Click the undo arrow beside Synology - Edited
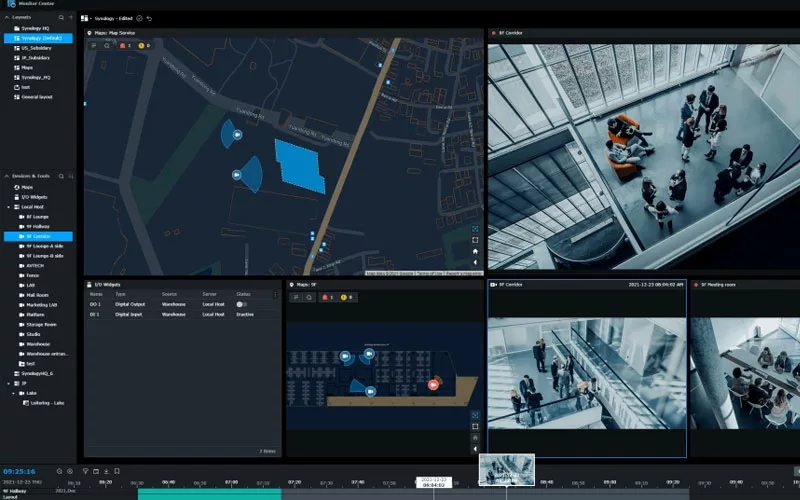This screenshot has width=800, height=500. tap(150, 18)
